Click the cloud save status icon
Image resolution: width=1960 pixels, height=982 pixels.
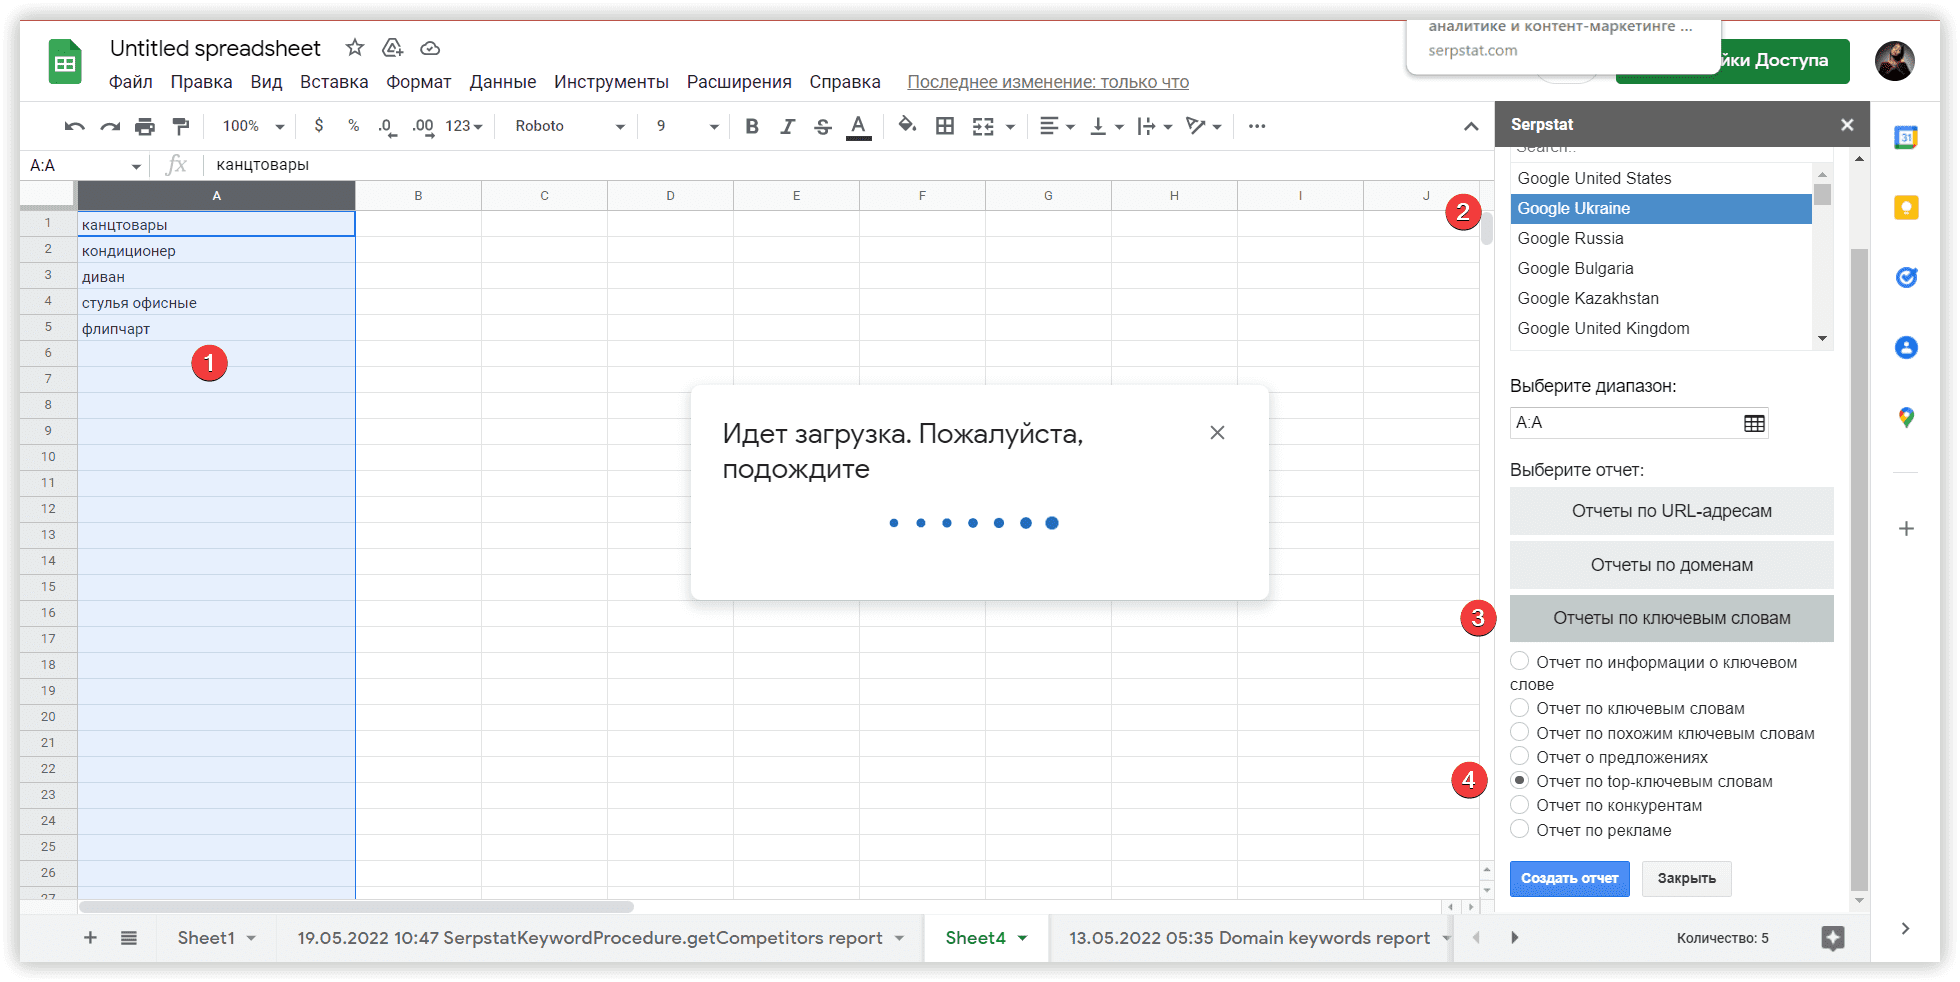click(430, 48)
